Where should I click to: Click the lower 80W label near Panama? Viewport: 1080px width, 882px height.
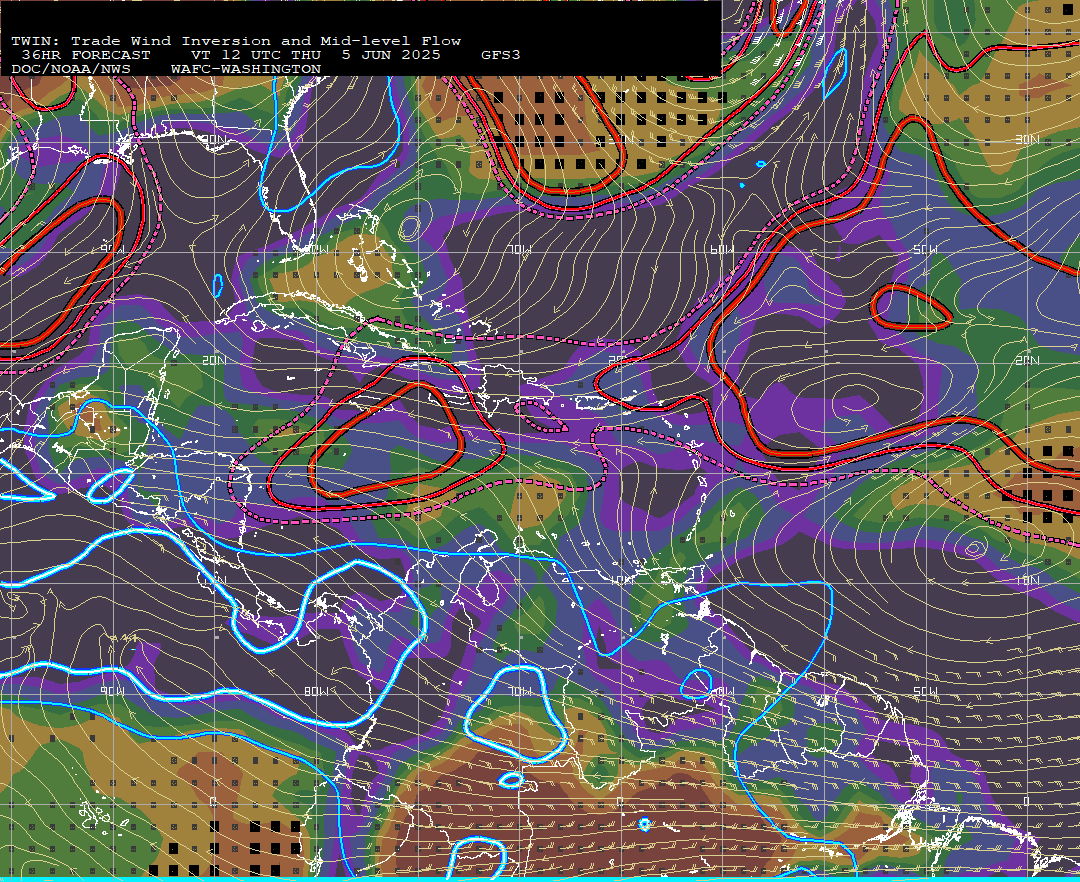pyautogui.click(x=316, y=691)
